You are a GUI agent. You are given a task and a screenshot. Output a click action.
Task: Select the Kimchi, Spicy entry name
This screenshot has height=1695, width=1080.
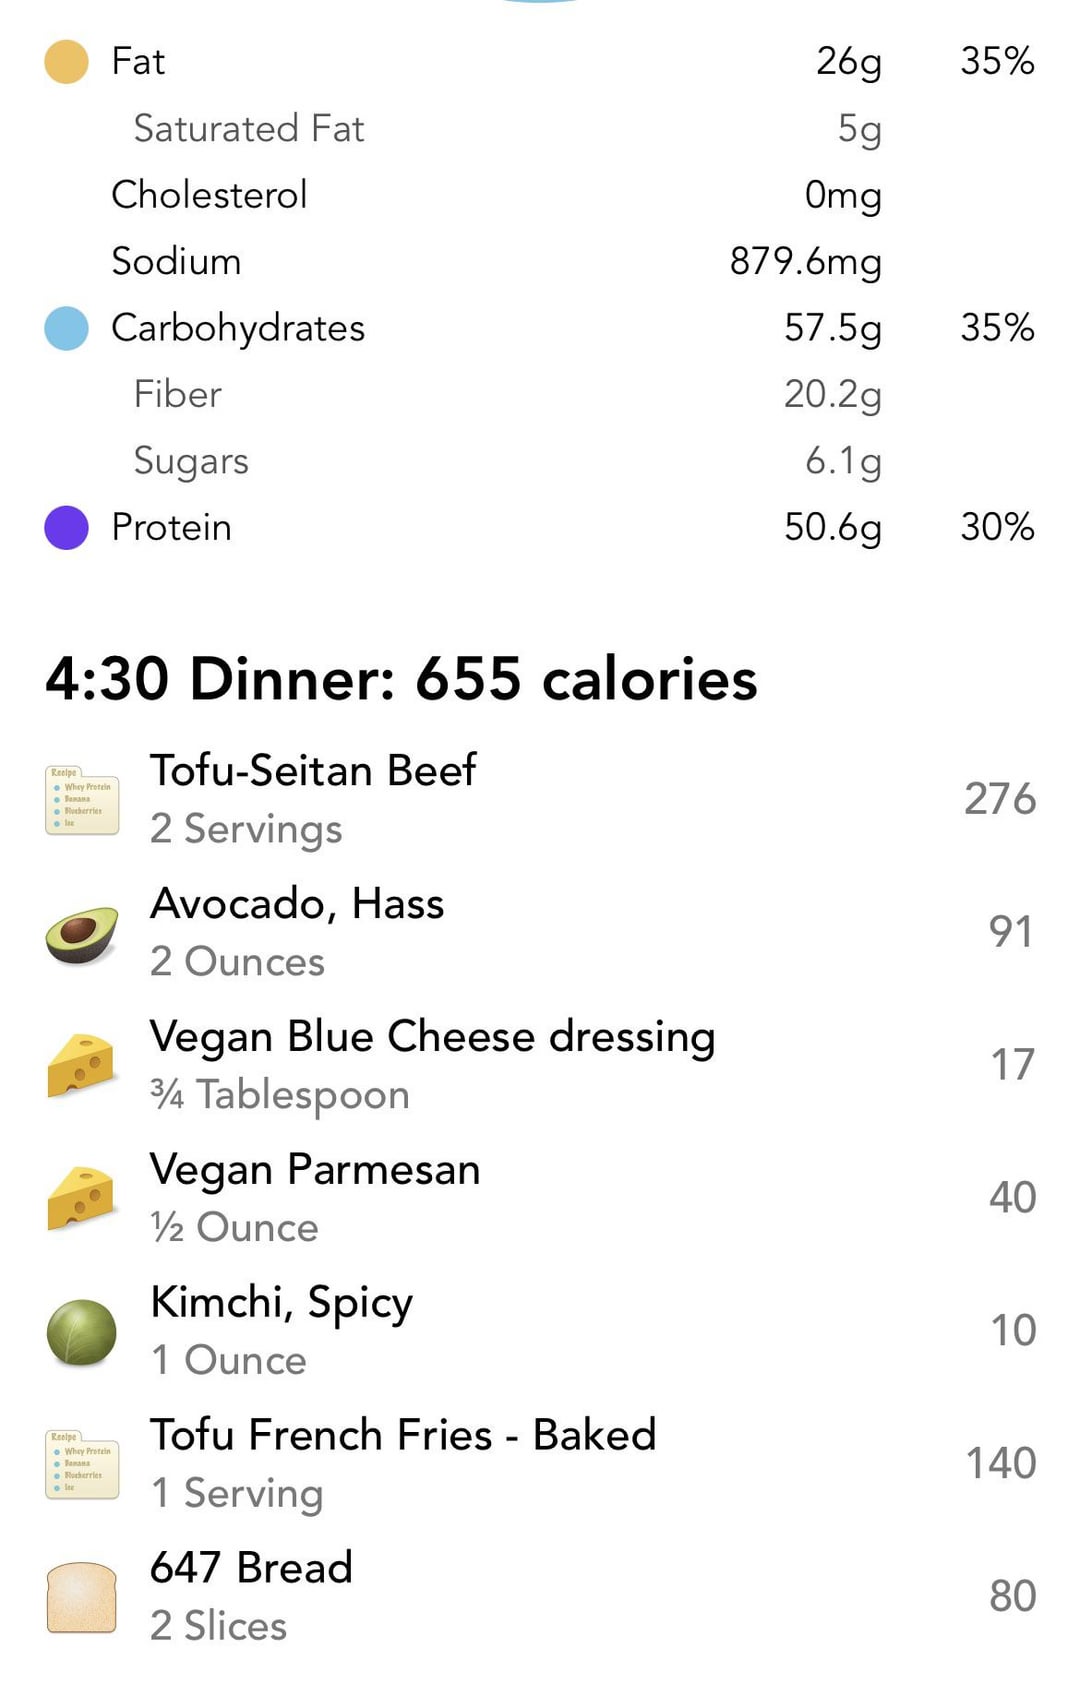click(281, 1303)
